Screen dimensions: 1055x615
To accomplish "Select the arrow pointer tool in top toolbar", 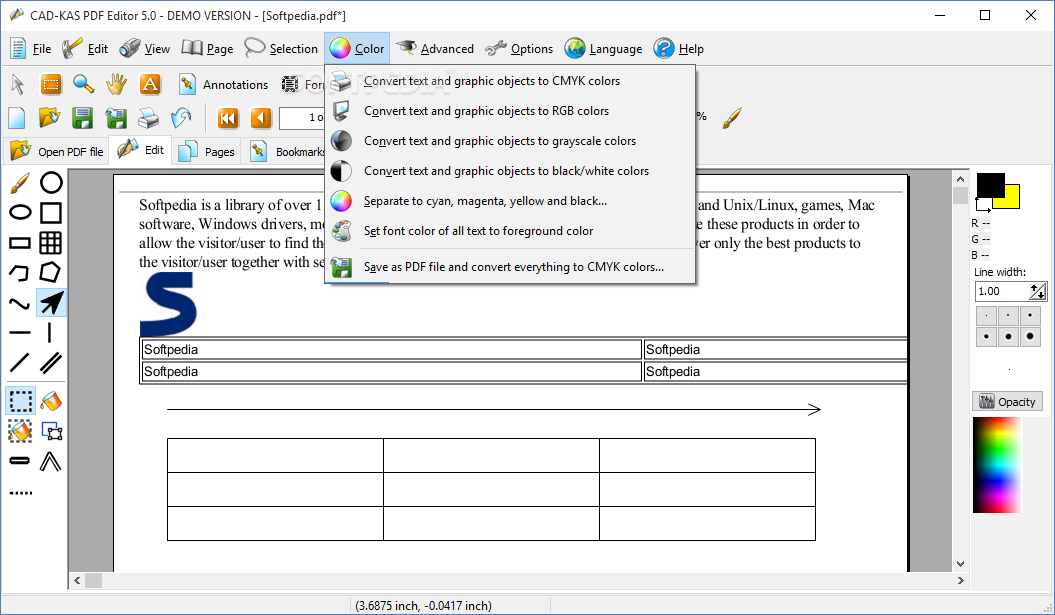I will tap(17, 84).
